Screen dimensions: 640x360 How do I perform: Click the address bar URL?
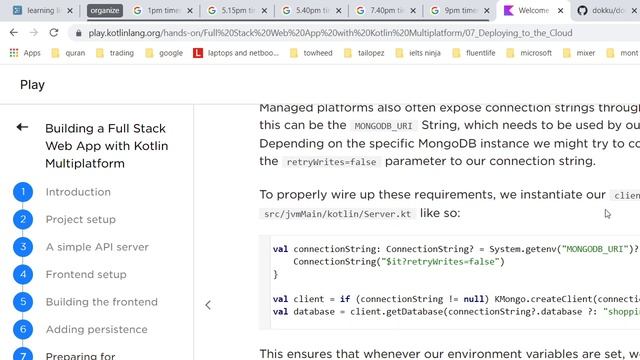pos(330,33)
